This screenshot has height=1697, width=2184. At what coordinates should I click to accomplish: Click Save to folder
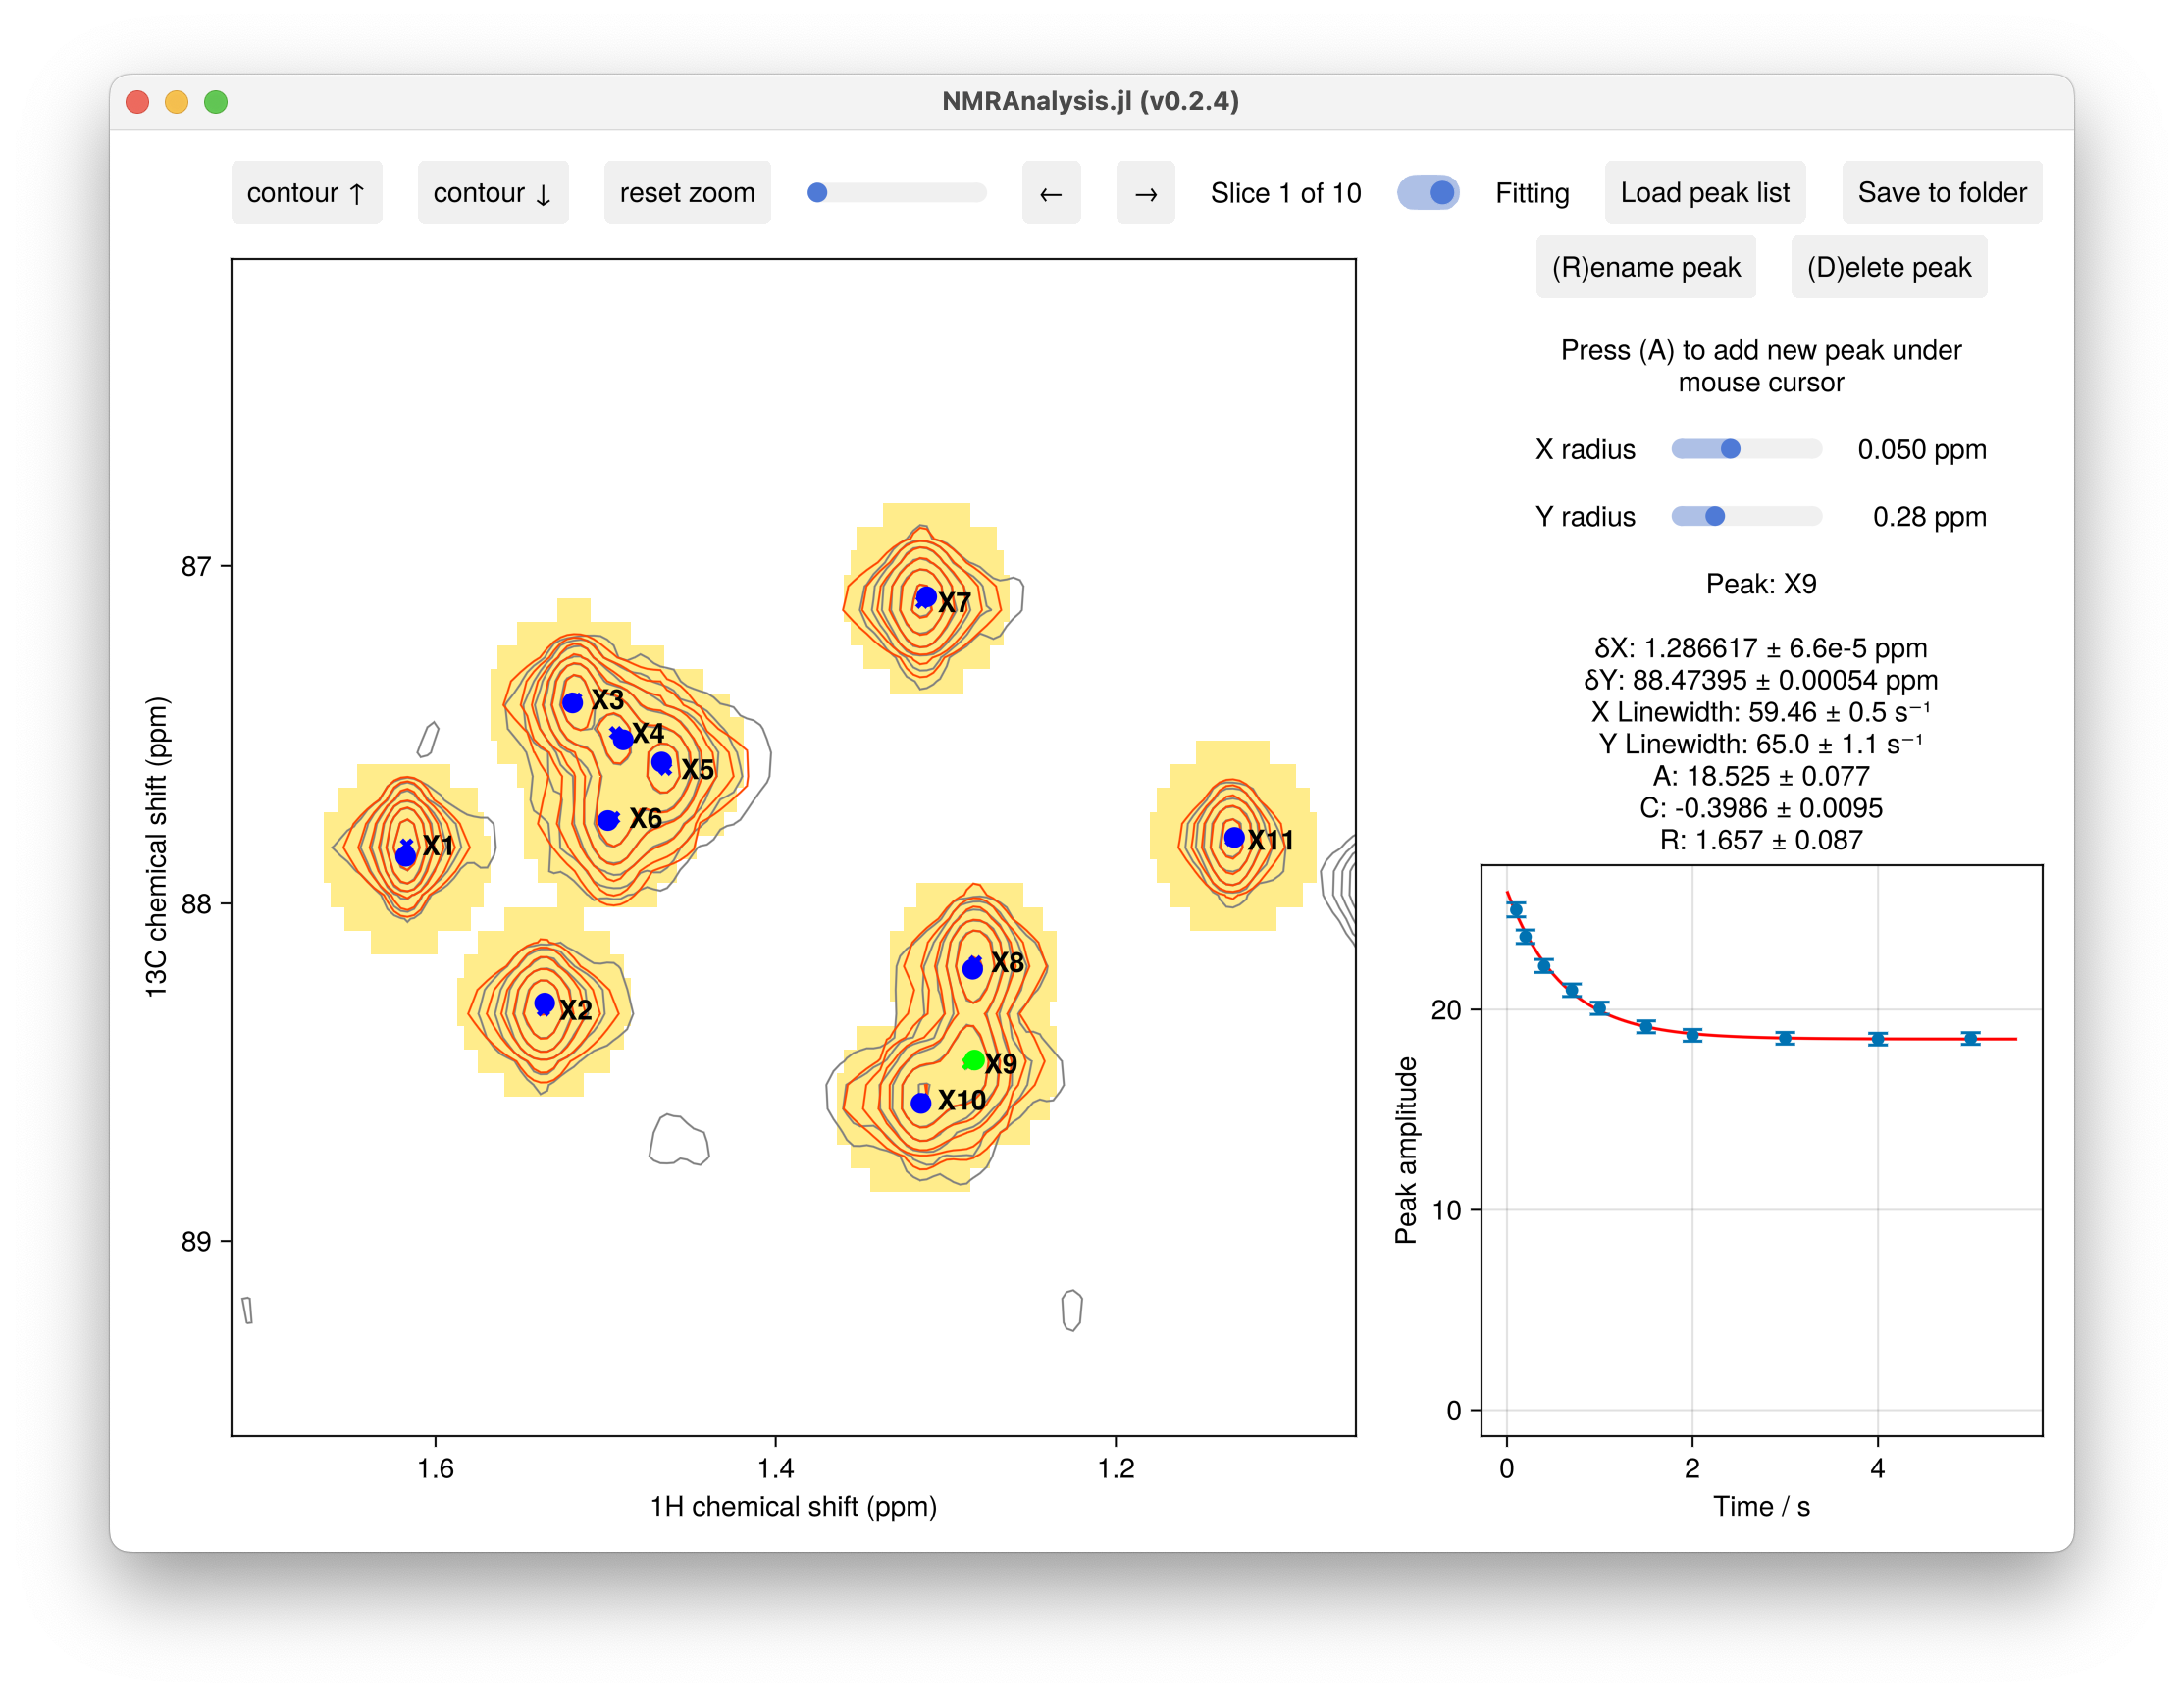click(1941, 192)
